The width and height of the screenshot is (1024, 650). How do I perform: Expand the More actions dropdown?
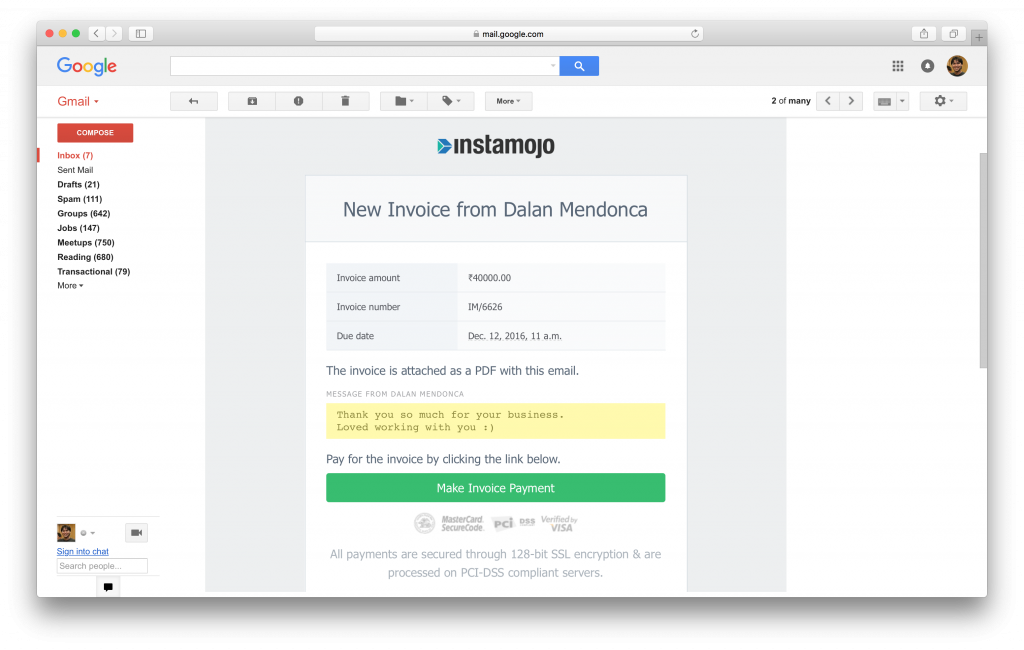point(508,101)
